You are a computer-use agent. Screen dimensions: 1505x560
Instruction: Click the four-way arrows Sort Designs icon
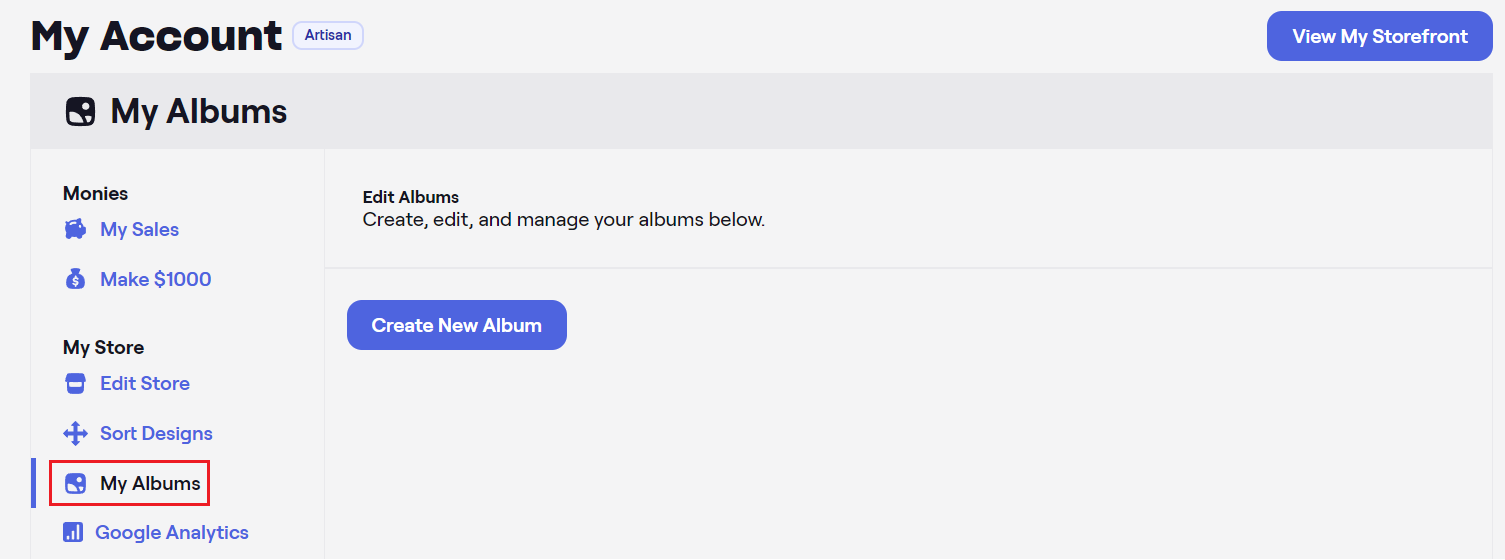[x=75, y=433]
